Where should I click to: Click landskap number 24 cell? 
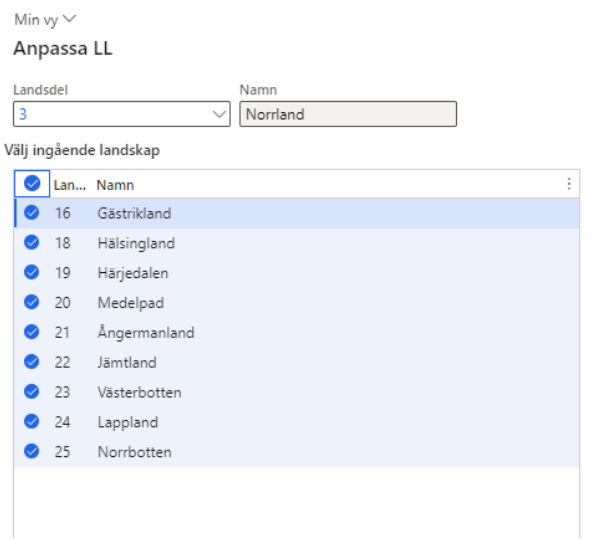click(62, 422)
